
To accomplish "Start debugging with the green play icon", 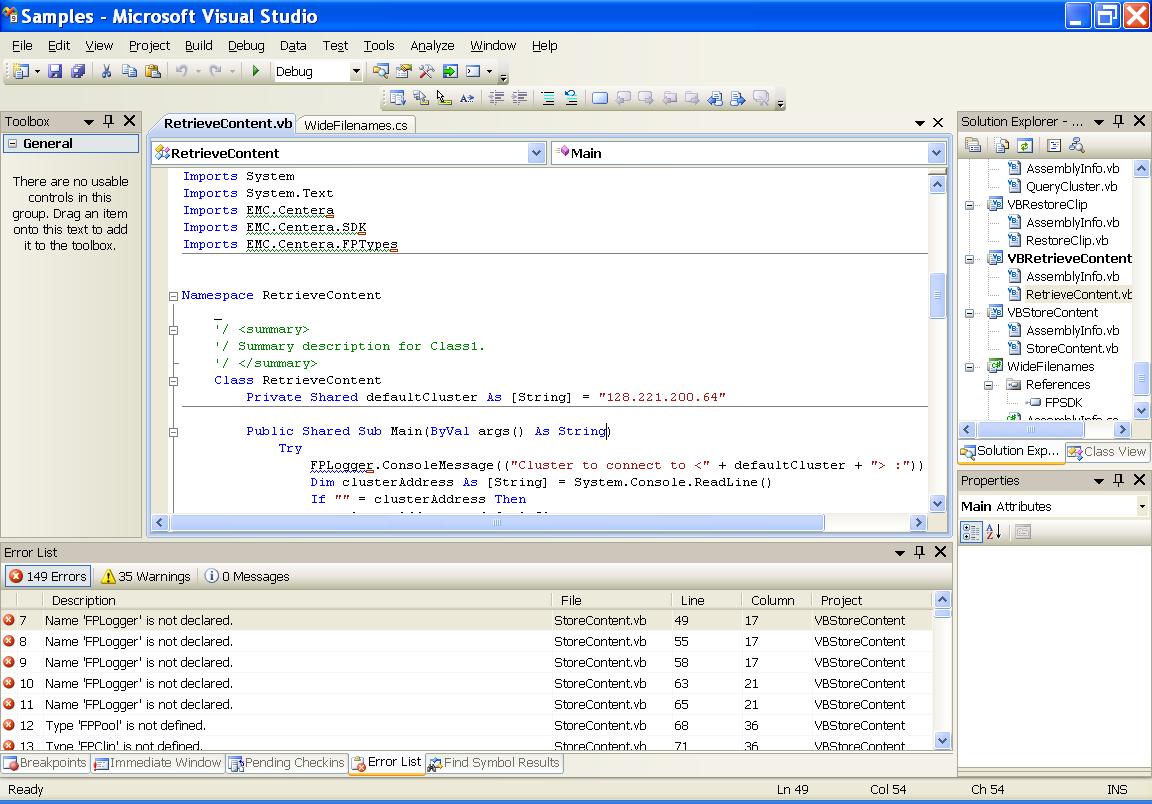I will [x=256, y=71].
